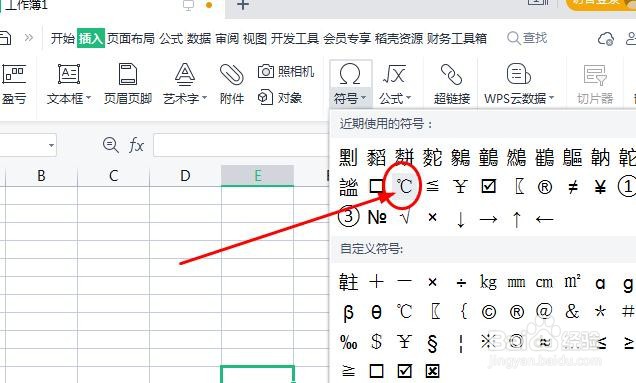Expand the WPS云数据 dropdown arrow
The image size is (636, 383).
pyautogui.click(x=551, y=98)
